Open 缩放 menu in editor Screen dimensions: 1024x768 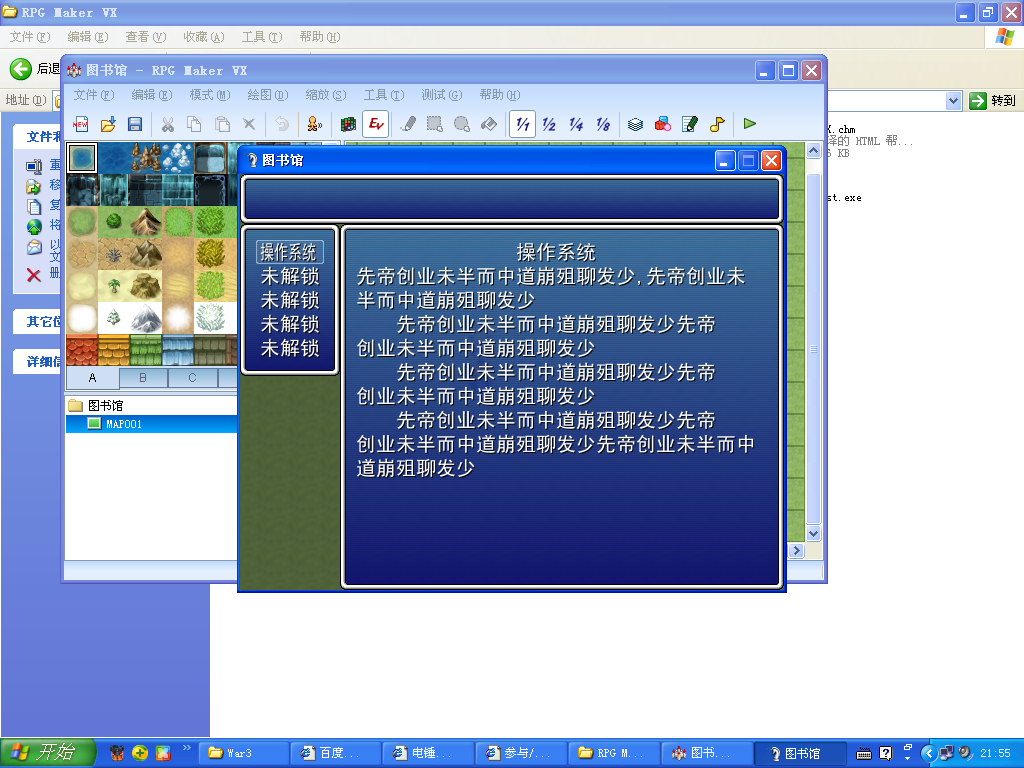pos(326,95)
